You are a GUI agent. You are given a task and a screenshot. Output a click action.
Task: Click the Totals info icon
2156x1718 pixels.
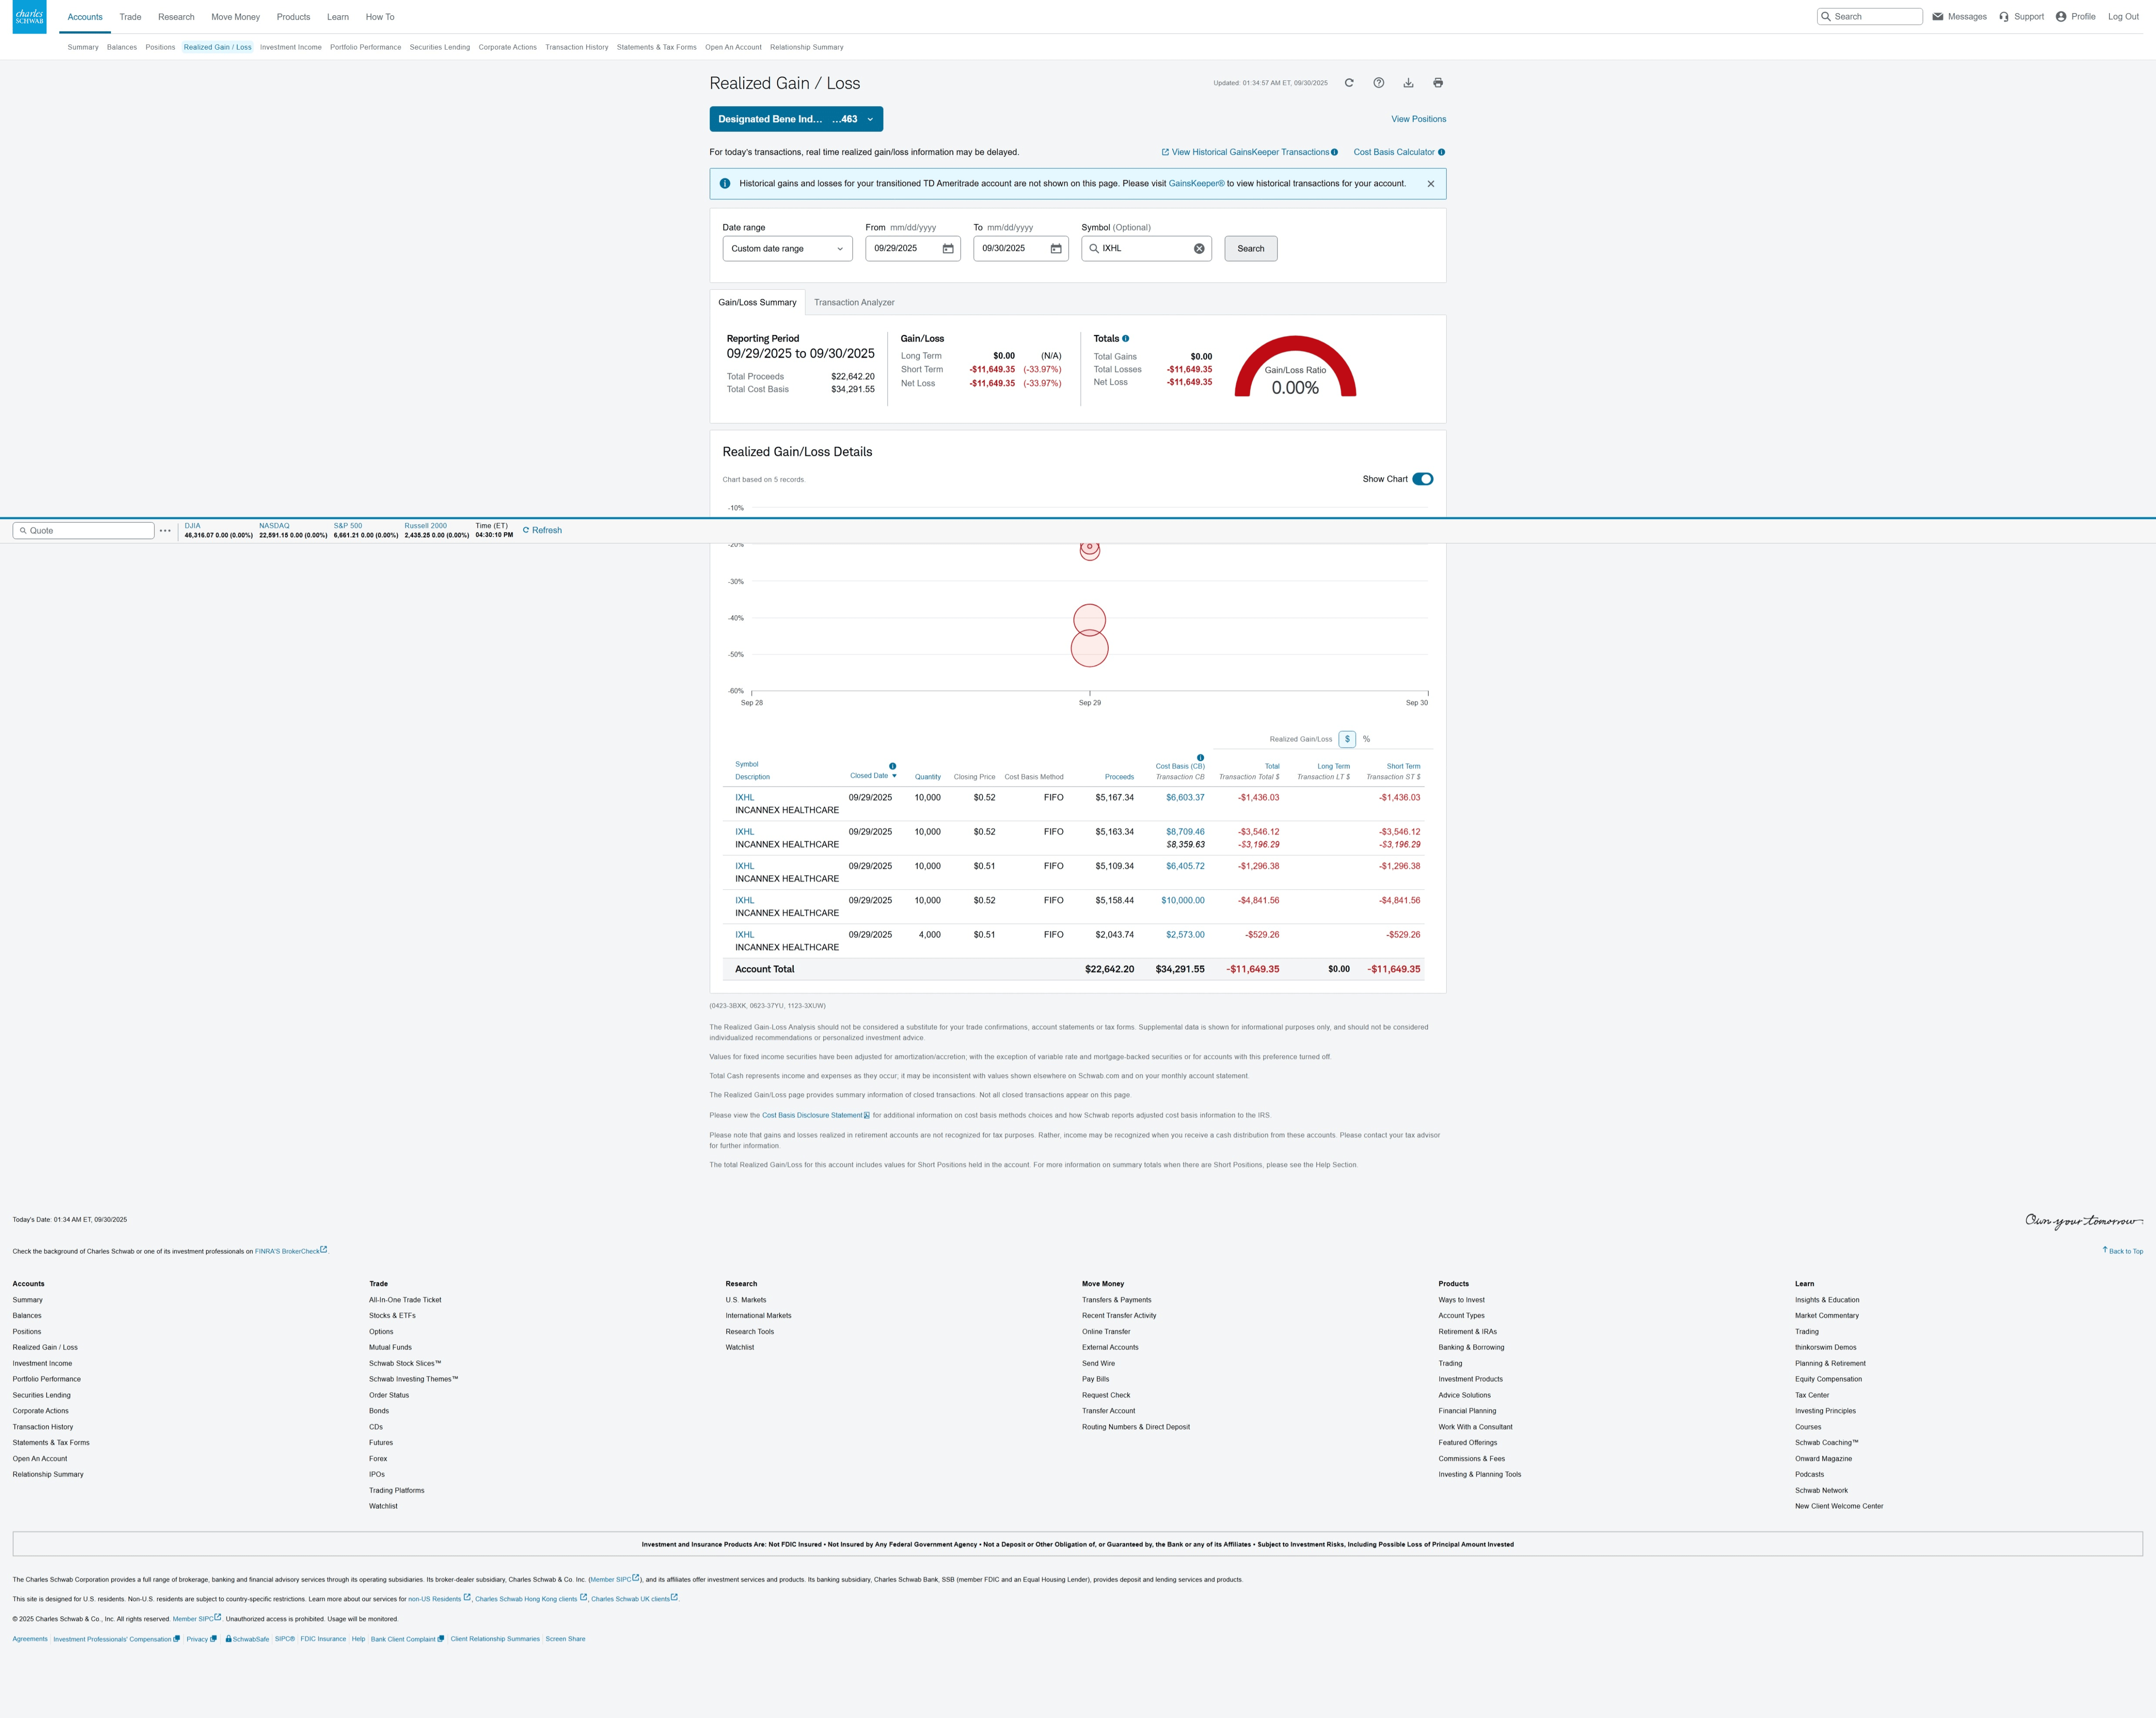click(1126, 339)
